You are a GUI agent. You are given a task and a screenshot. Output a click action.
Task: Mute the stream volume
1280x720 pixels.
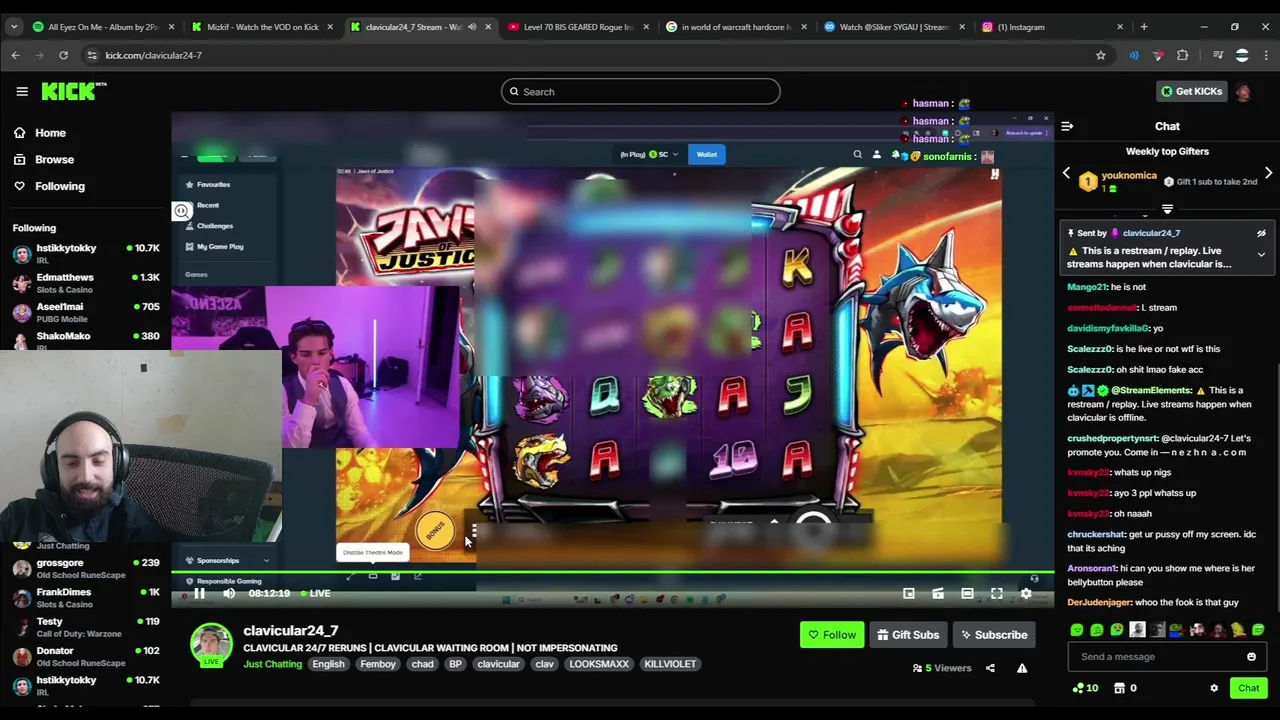coord(229,594)
